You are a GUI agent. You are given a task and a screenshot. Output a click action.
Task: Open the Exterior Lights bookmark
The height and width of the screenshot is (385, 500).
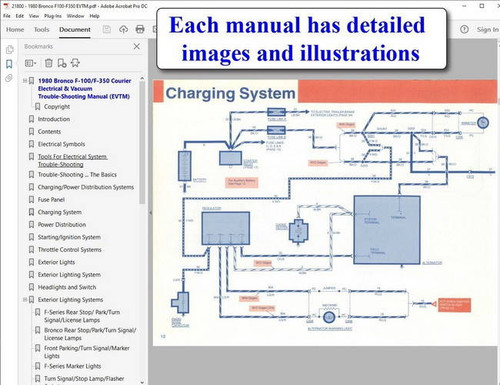point(56,262)
